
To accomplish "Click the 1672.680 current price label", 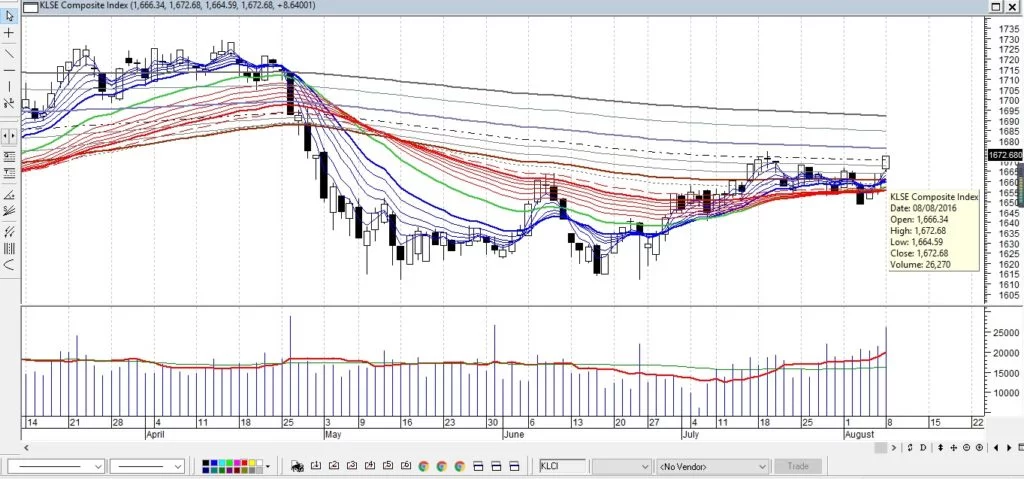I will (1005, 156).
